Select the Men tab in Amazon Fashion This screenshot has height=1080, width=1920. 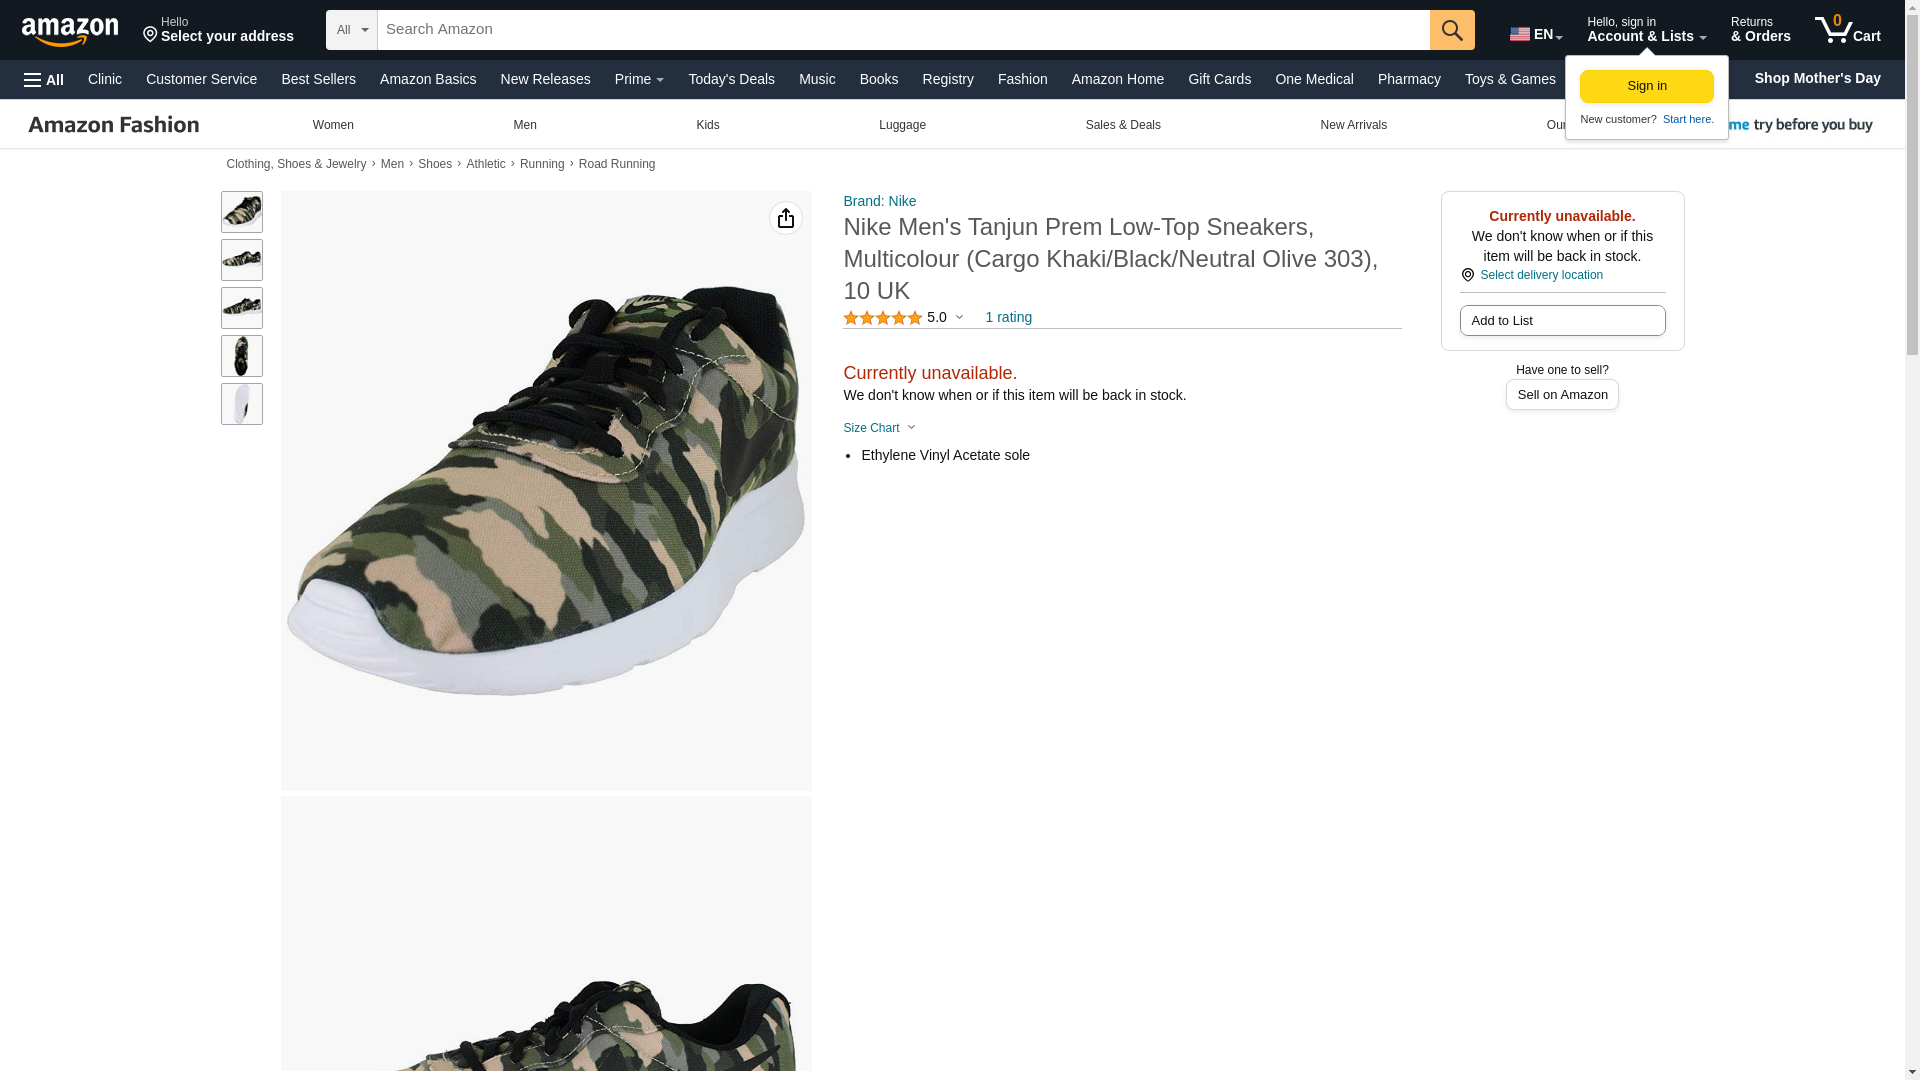point(524,125)
